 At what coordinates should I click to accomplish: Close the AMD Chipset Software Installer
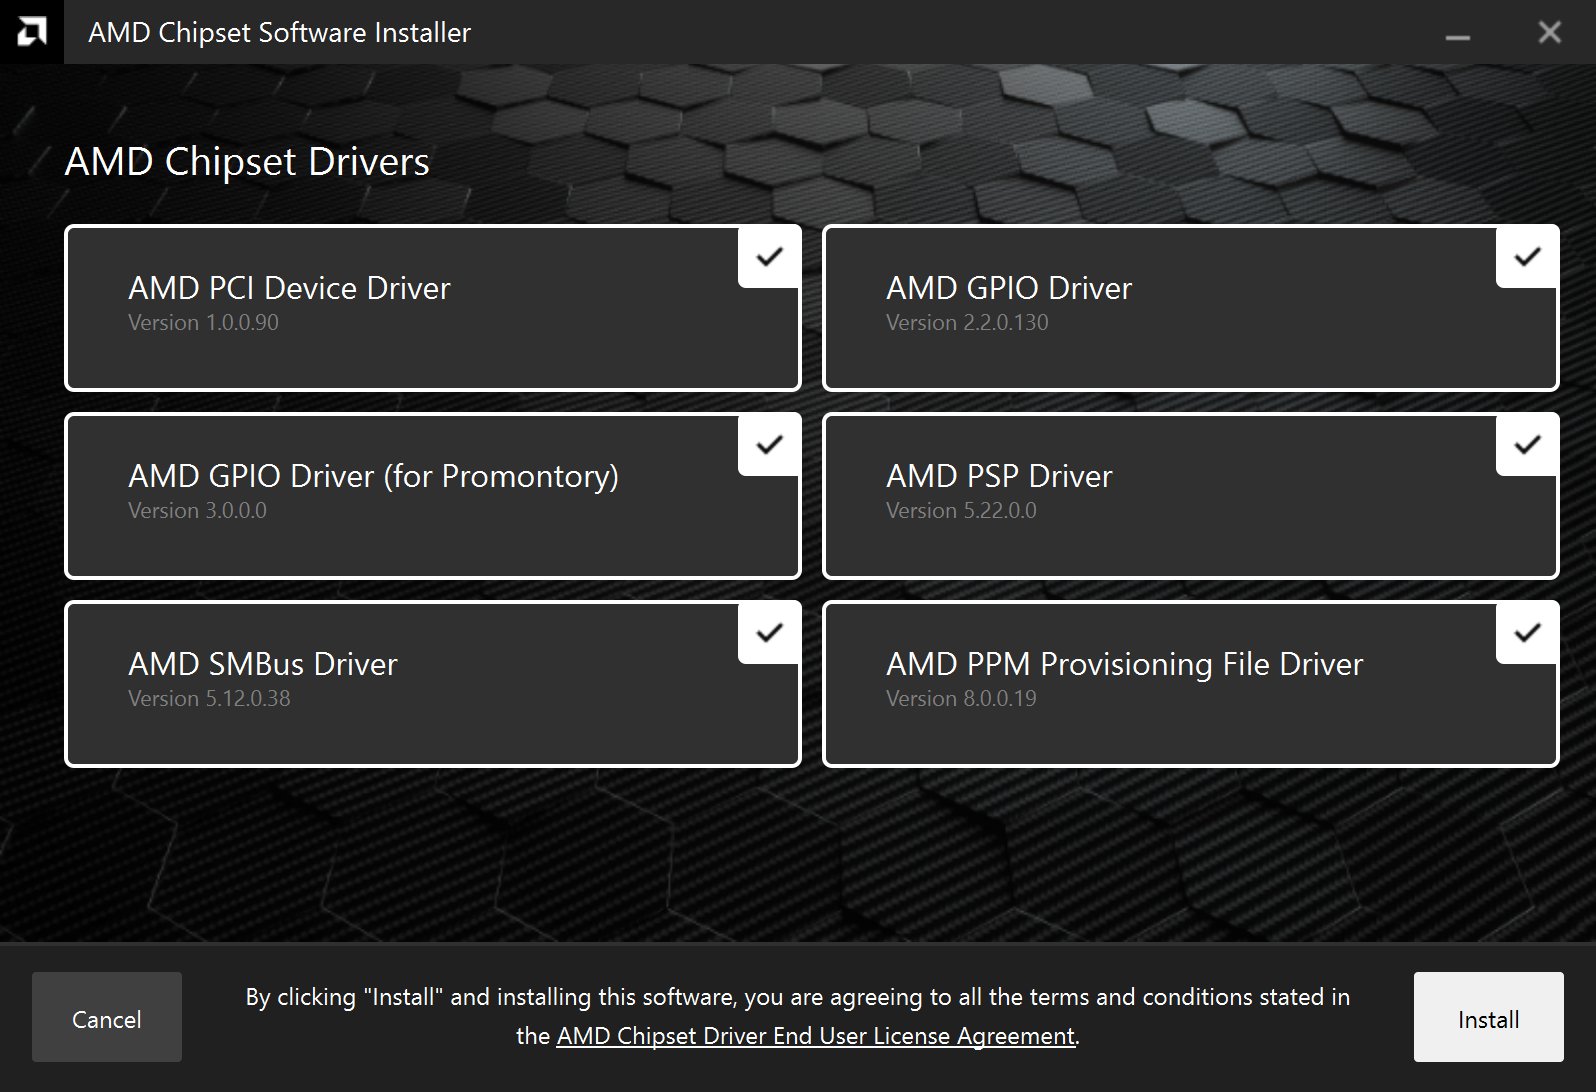[x=1549, y=33]
